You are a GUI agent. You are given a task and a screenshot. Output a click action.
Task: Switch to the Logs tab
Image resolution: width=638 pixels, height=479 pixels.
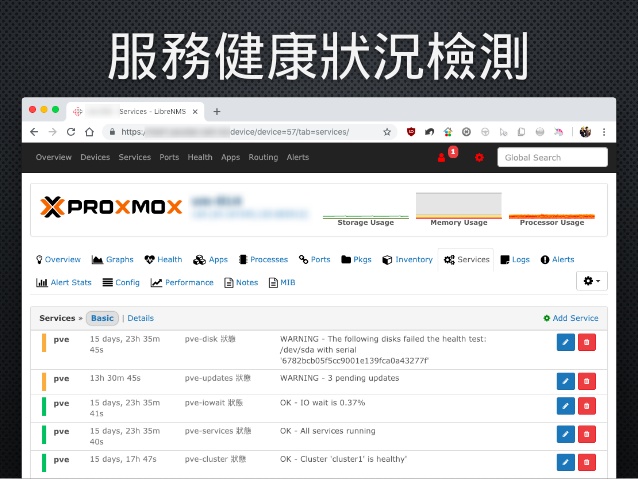click(515, 260)
